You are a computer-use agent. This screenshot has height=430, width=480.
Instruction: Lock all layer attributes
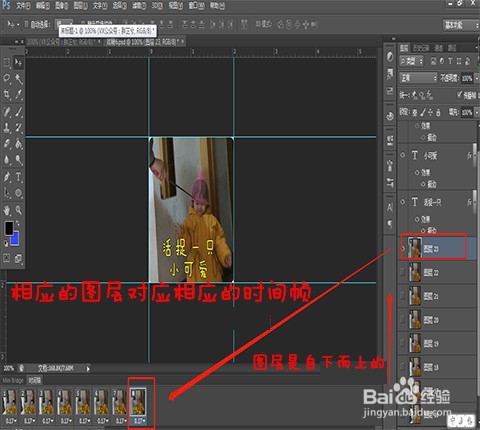click(x=438, y=112)
